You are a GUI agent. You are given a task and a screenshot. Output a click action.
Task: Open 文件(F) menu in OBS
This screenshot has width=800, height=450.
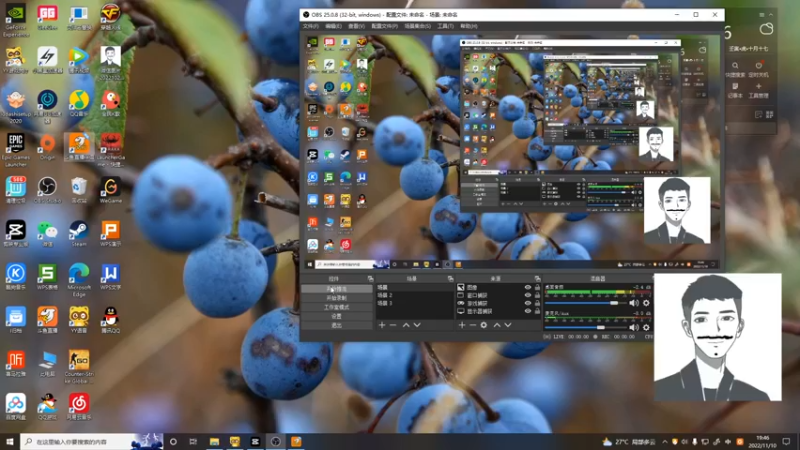point(310,26)
